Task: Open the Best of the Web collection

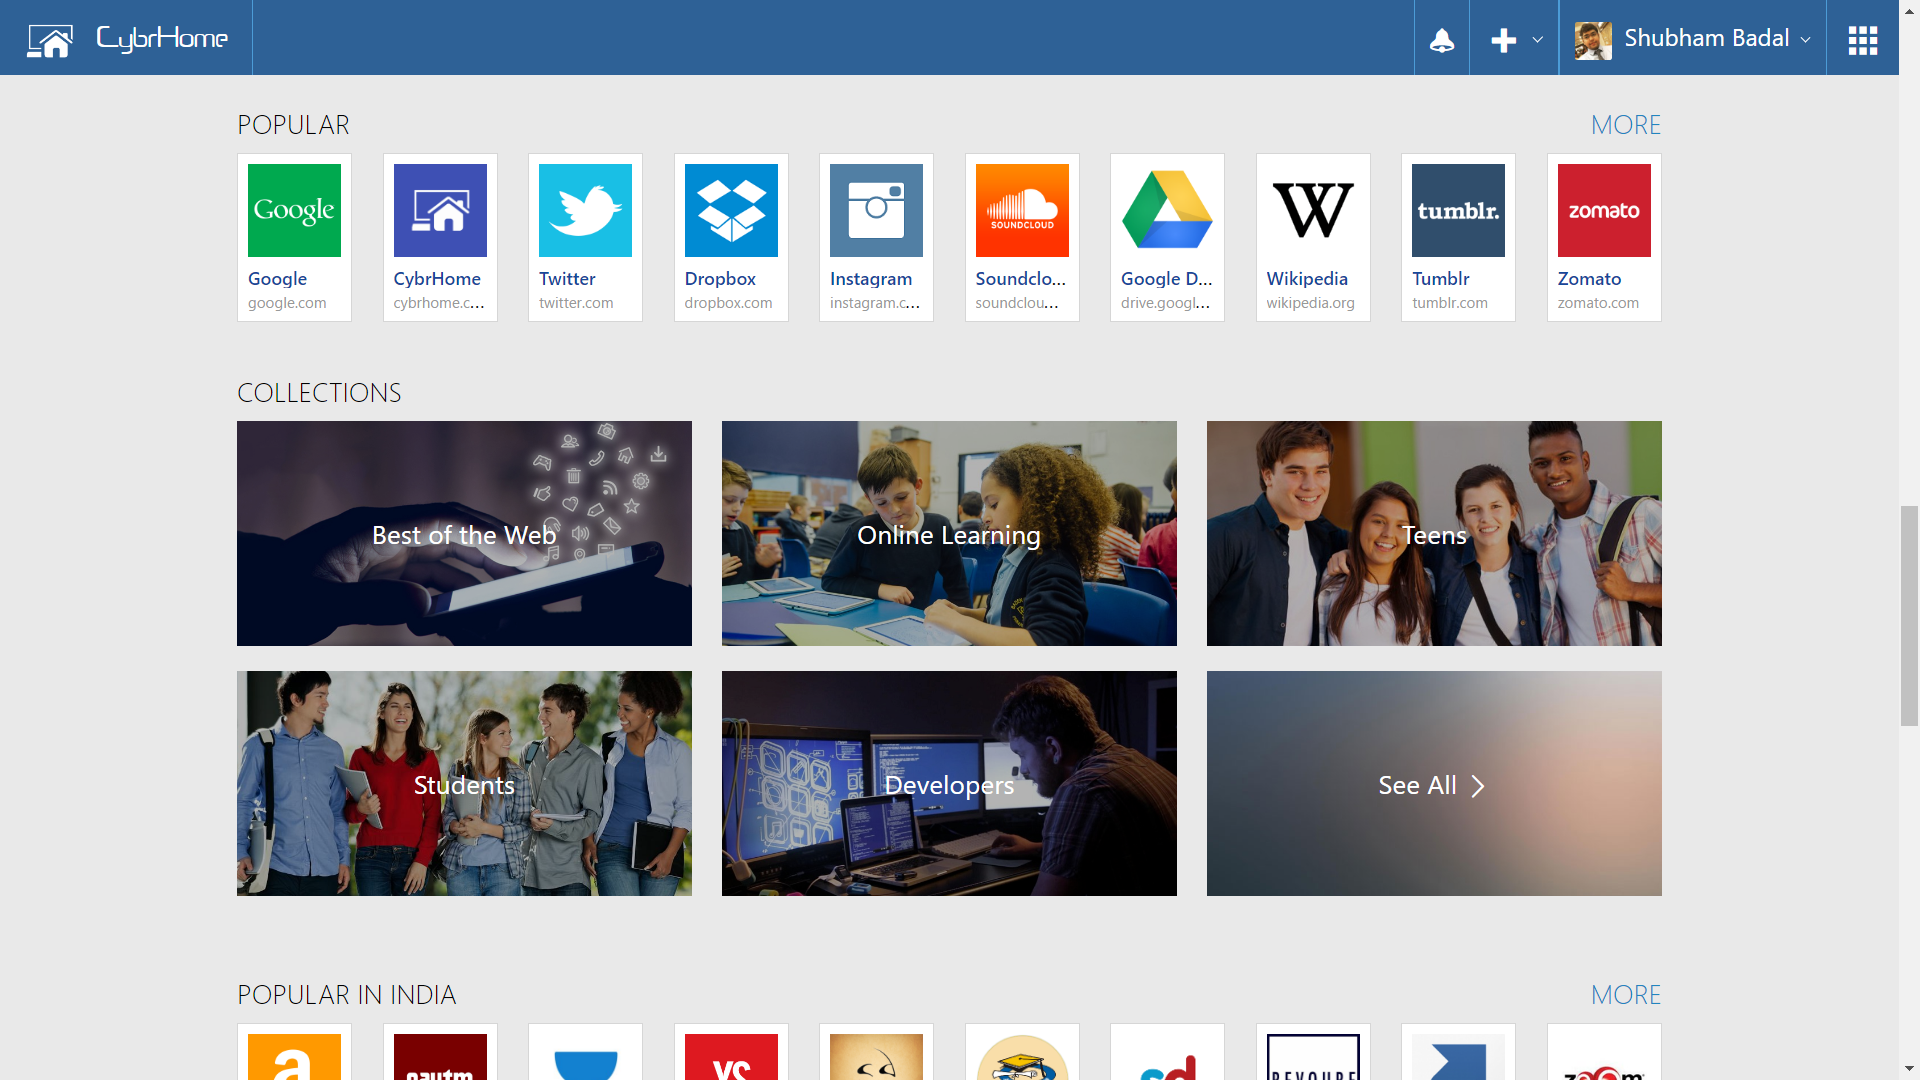Action: pos(464,533)
